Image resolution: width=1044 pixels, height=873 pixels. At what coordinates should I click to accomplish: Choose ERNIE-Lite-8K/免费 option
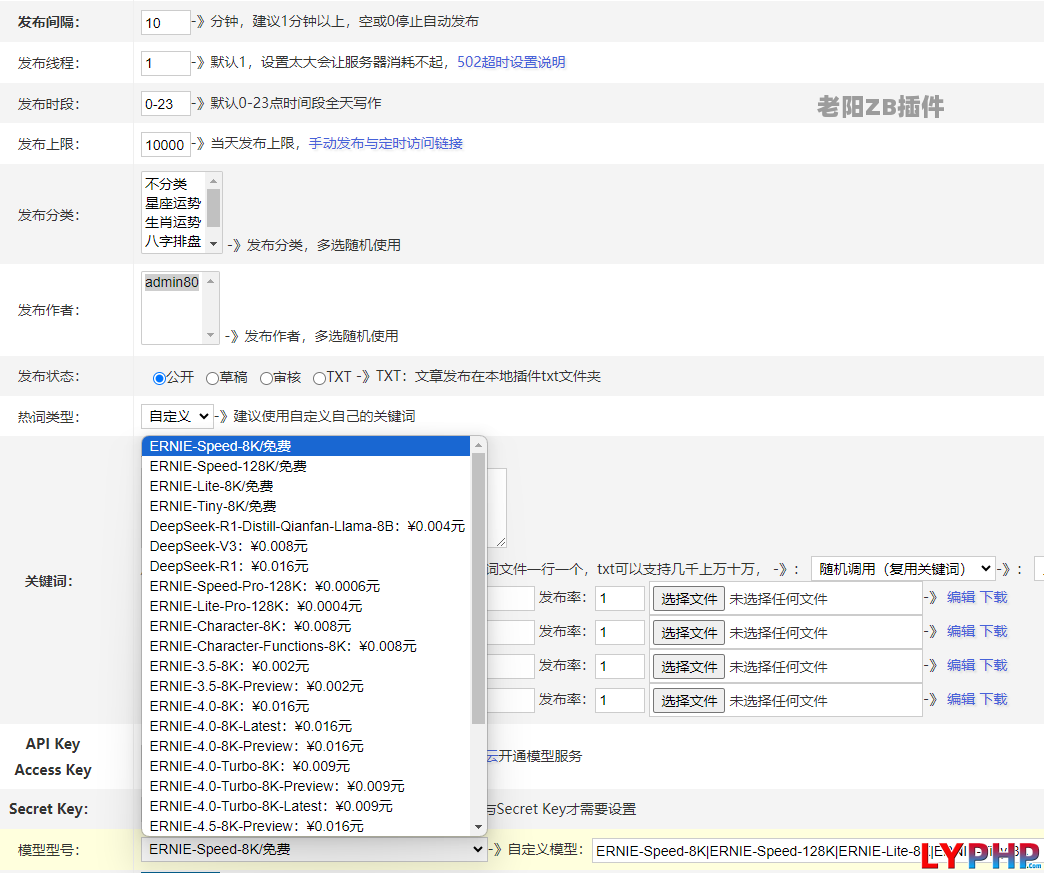coord(306,486)
